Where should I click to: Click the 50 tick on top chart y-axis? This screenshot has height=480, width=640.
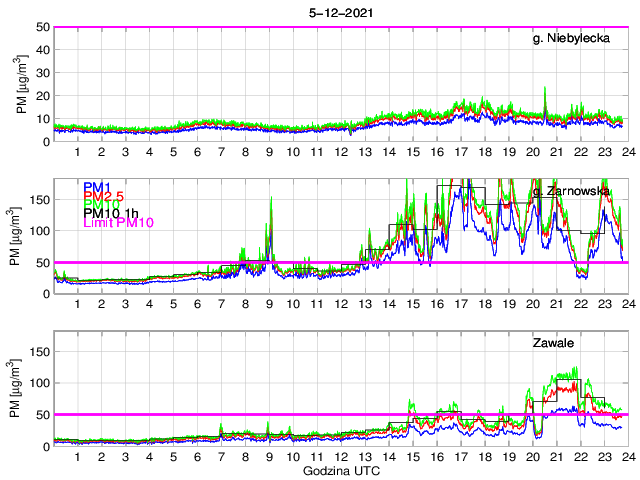click(x=43, y=27)
